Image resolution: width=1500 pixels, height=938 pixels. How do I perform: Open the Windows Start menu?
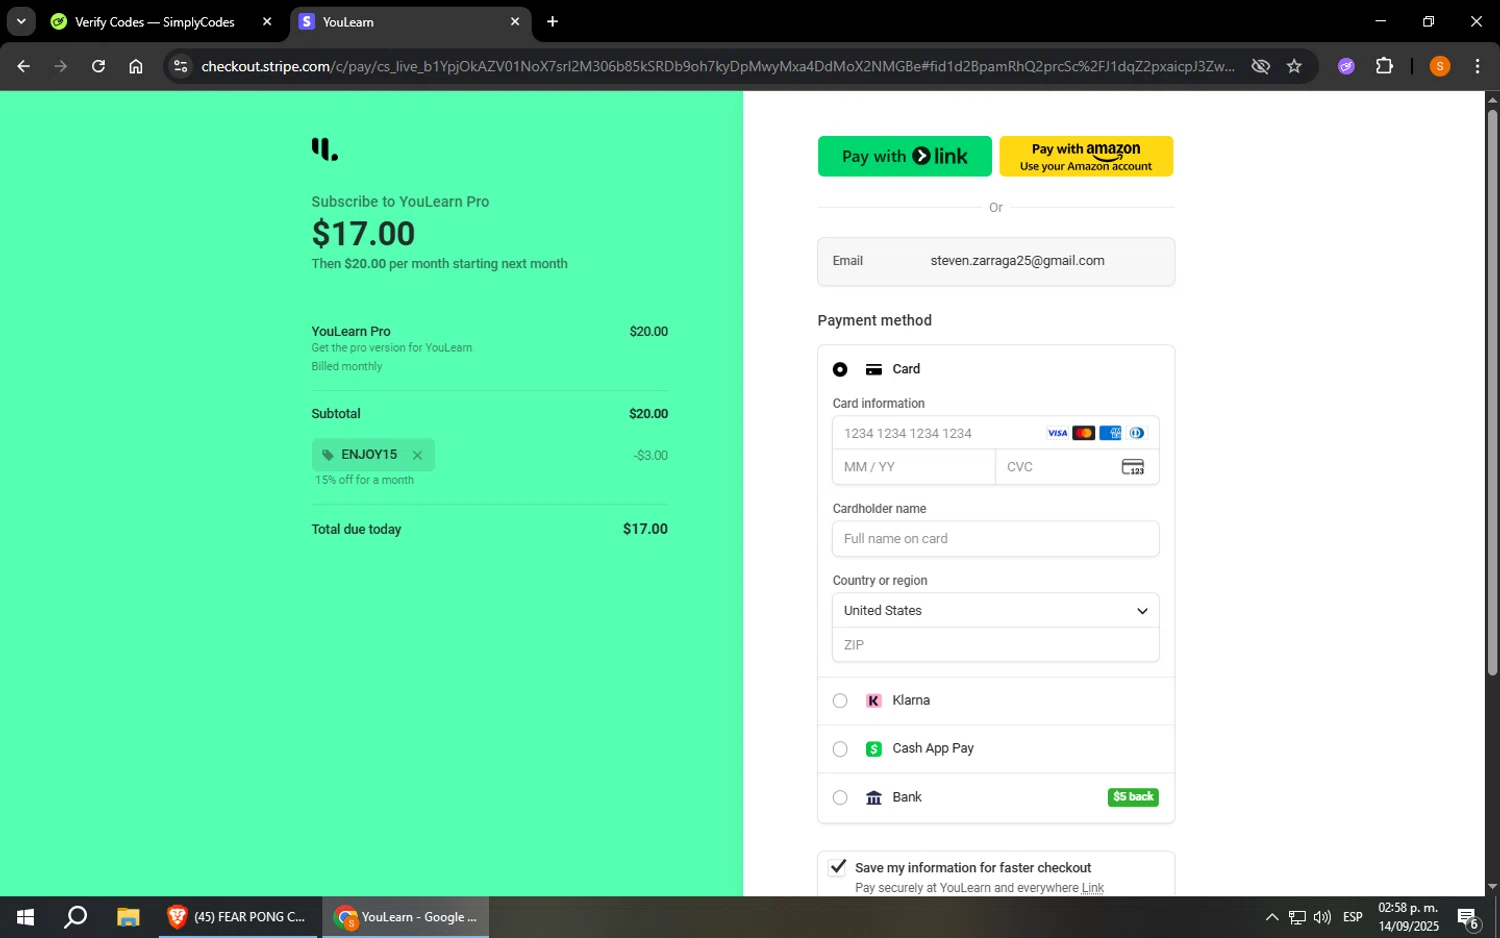click(25, 917)
